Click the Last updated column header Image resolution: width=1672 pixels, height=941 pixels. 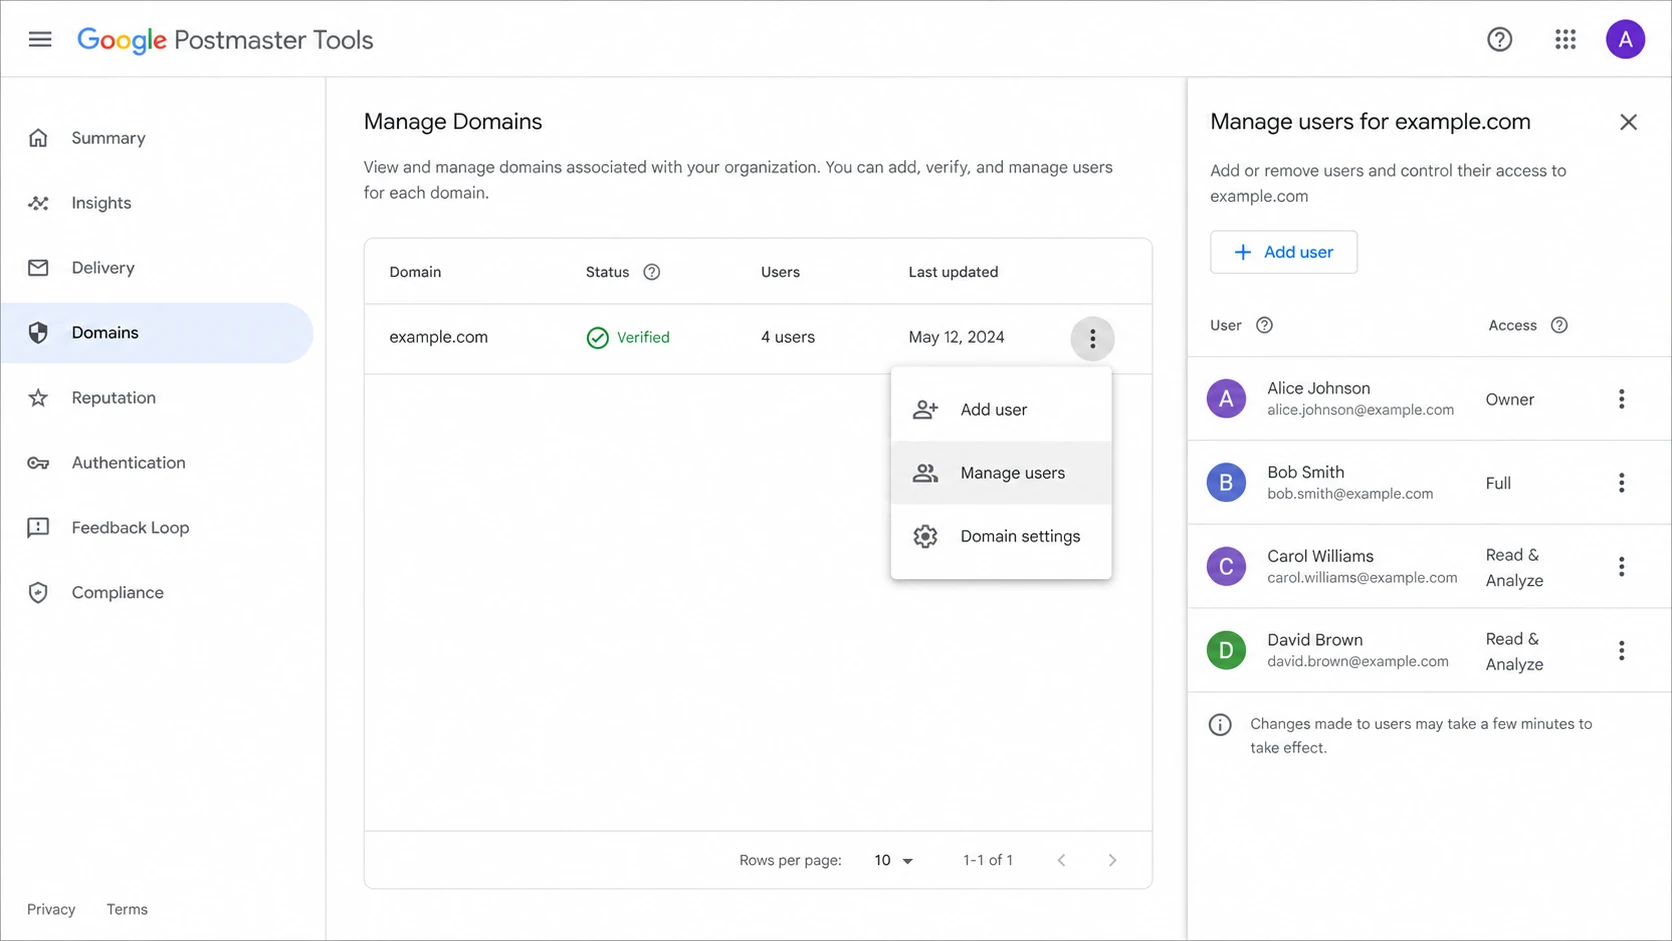(x=953, y=272)
